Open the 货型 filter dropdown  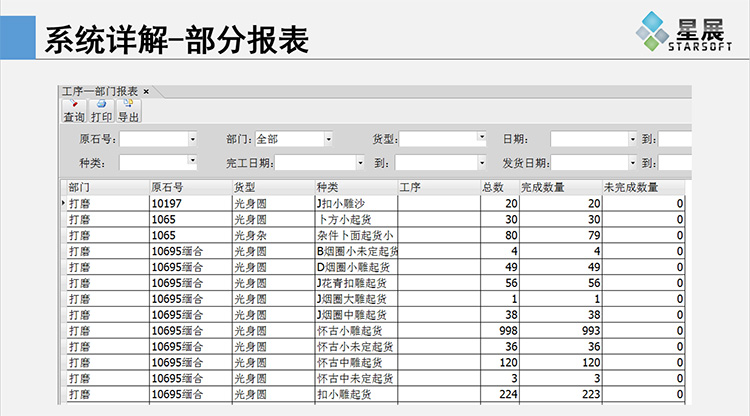481,138
